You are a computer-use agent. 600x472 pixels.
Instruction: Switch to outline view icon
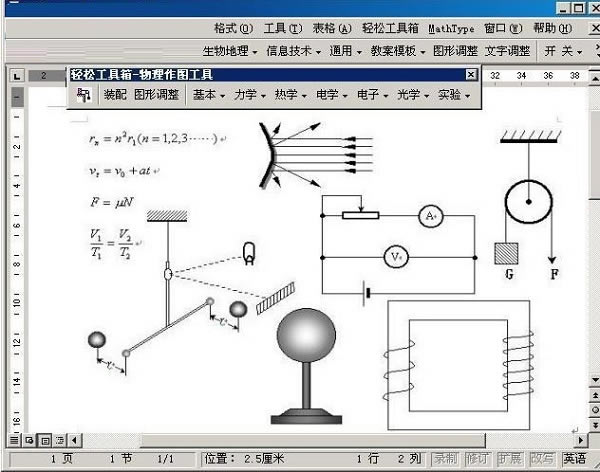pyautogui.click(x=60, y=440)
